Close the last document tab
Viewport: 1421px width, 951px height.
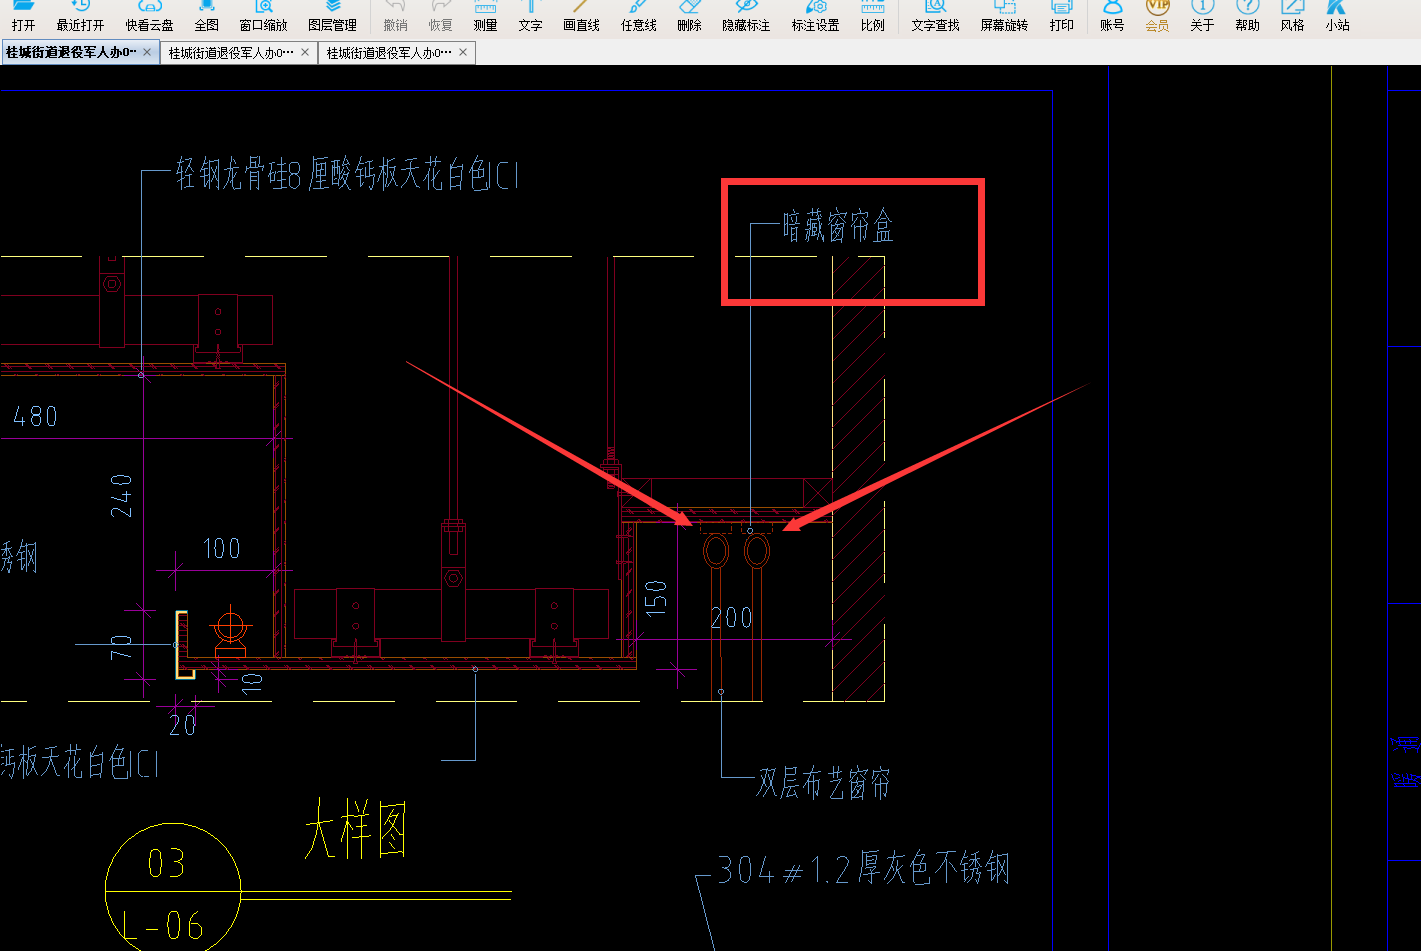point(463,52)
